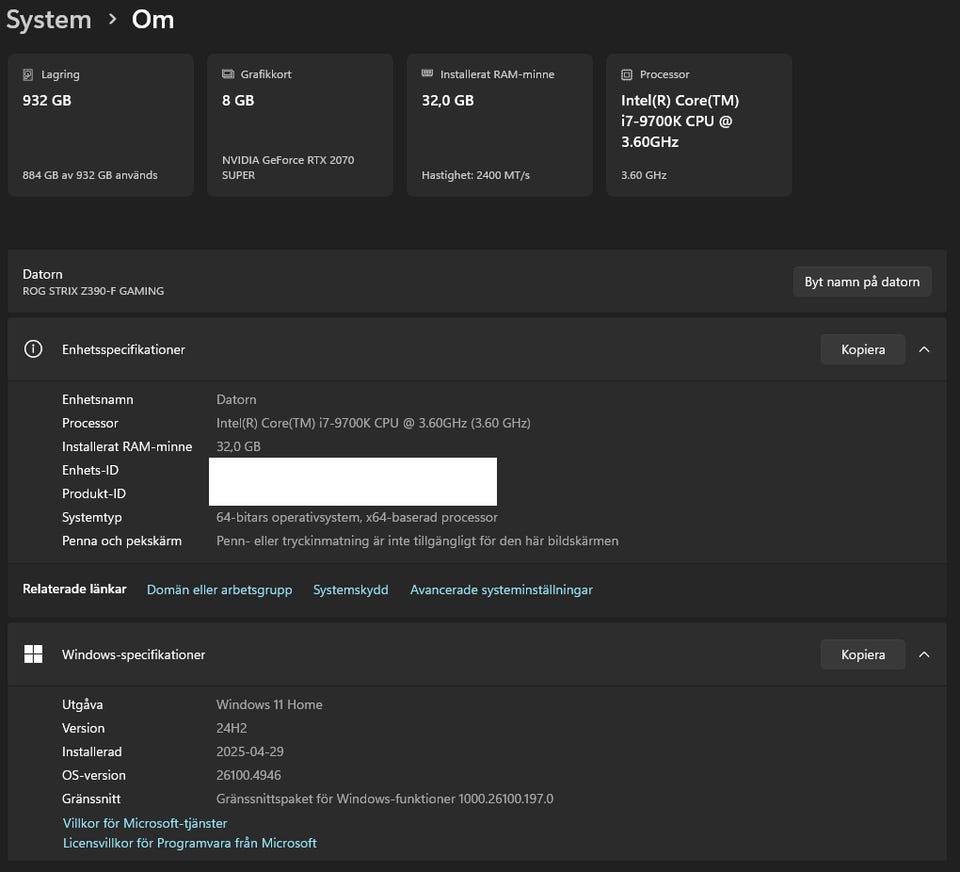Open Licensvillkor för Programvara från Microsoft
960x872 pixels.
point(189,843)
